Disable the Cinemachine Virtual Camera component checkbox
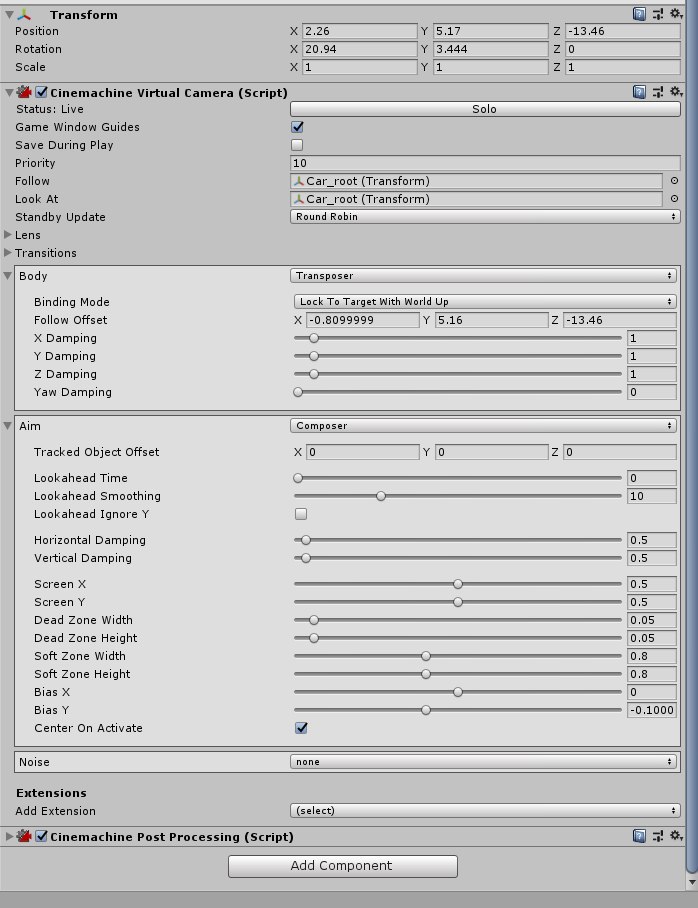 coord(41,92)
